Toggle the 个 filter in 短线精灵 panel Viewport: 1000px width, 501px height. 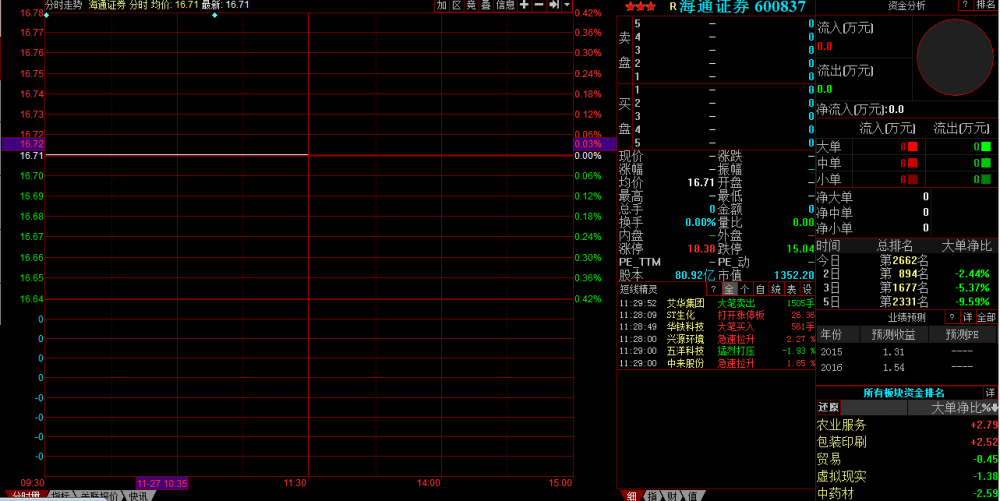pos(745,289)
